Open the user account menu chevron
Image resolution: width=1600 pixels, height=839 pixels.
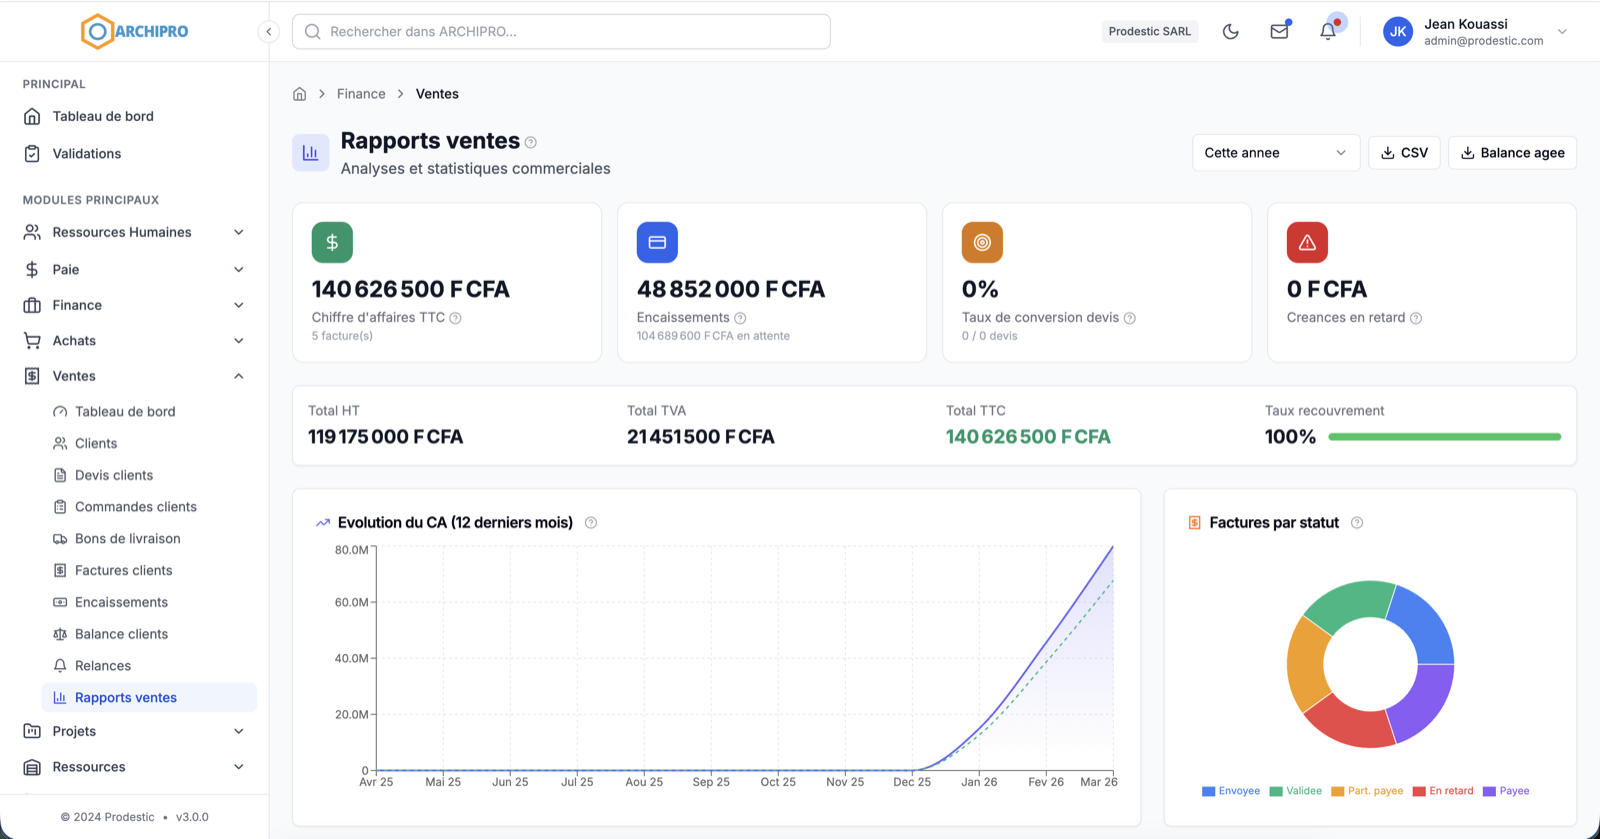1562,31
